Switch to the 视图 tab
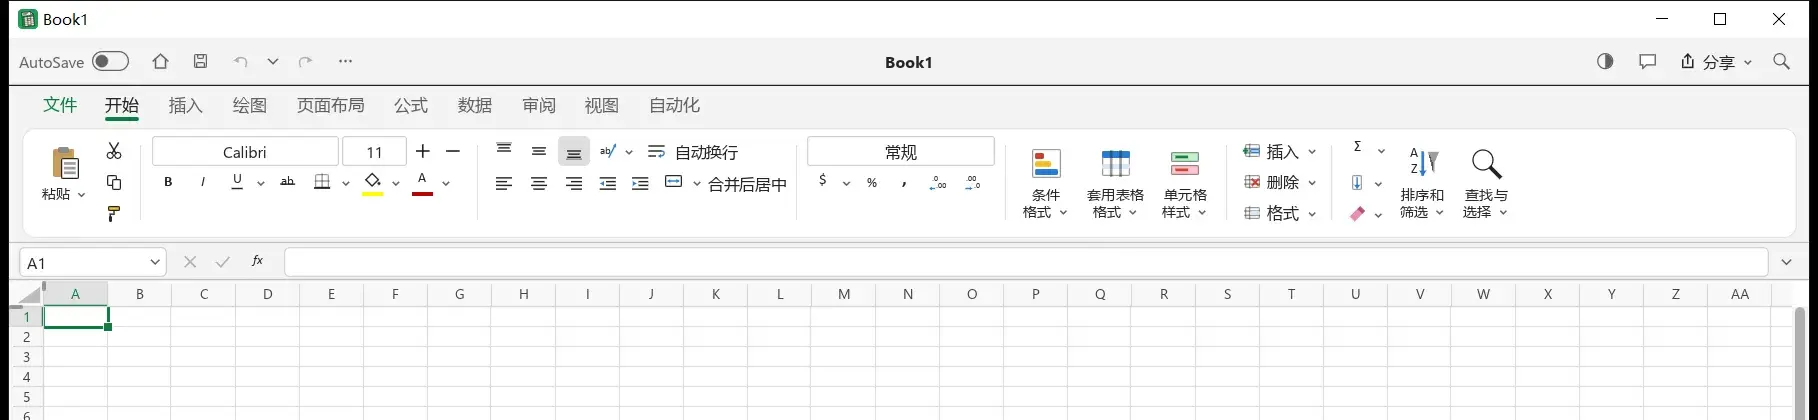The width and height of the screenshot is (1818, 420). [x=601, y=105]
